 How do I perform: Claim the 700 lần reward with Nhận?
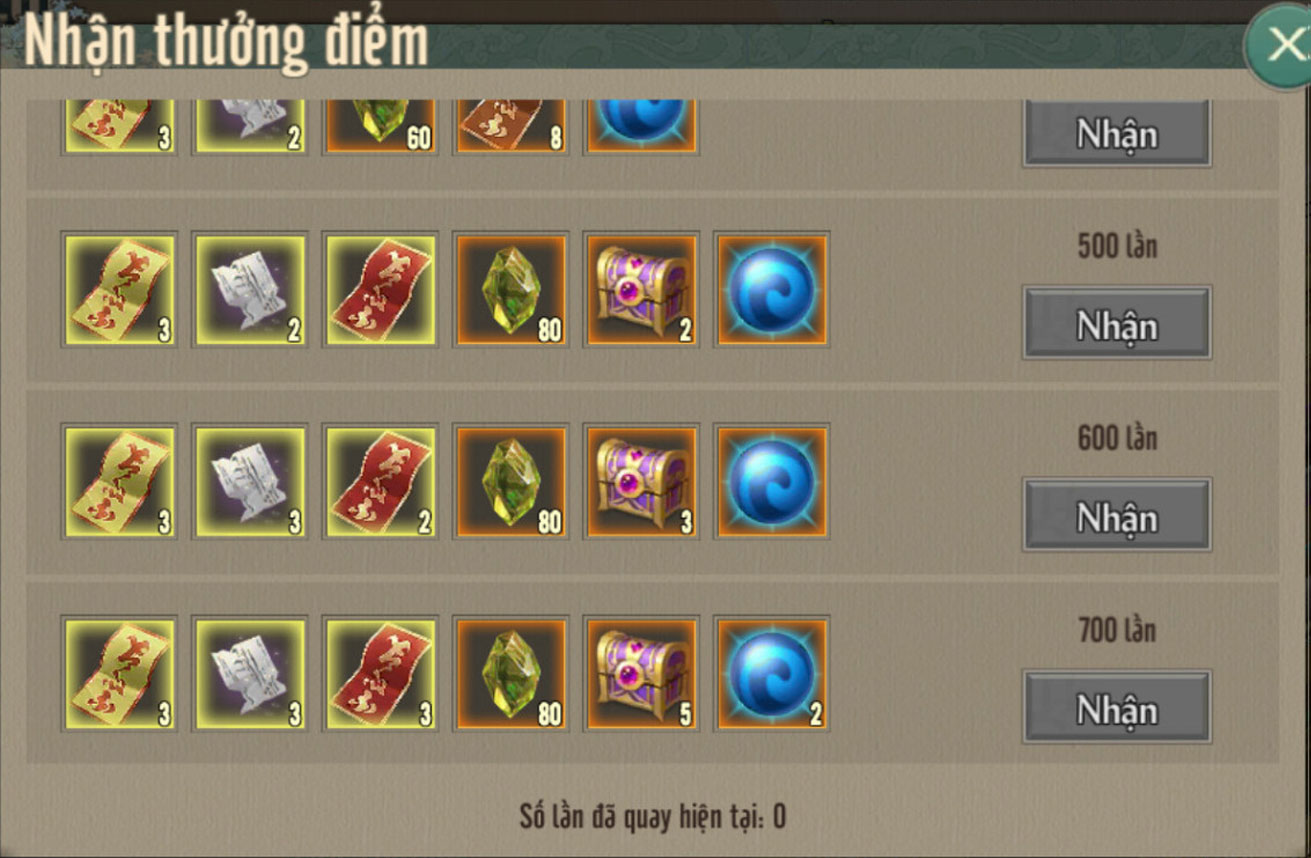pos(1116,707)
